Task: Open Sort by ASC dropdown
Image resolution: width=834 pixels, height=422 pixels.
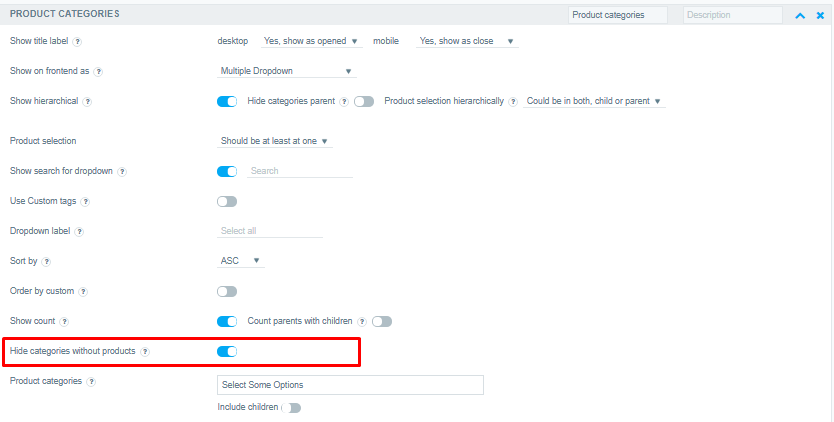Action: 241,261
